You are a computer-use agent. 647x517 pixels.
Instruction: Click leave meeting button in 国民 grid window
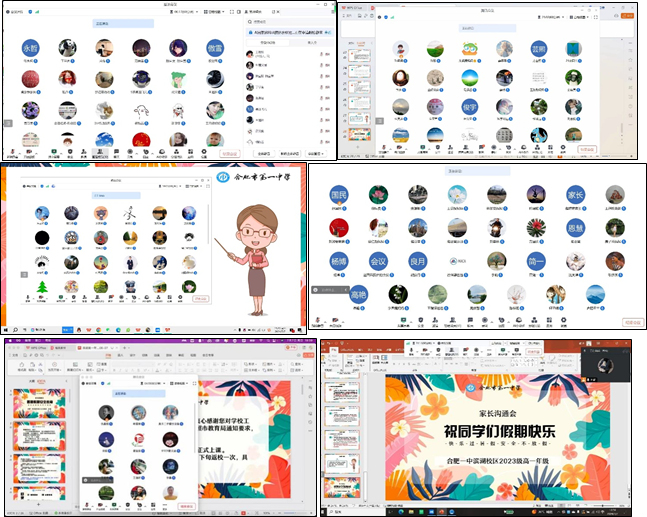(x=631, y=322)
